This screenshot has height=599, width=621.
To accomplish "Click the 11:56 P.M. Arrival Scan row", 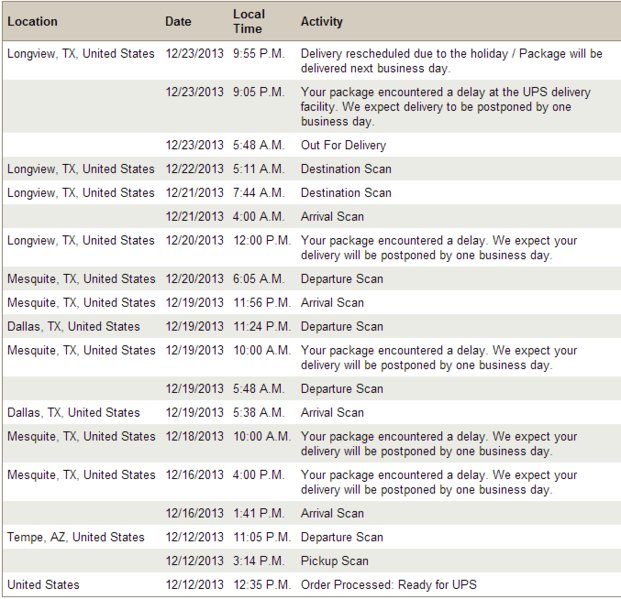I will [x=312, y=303].
